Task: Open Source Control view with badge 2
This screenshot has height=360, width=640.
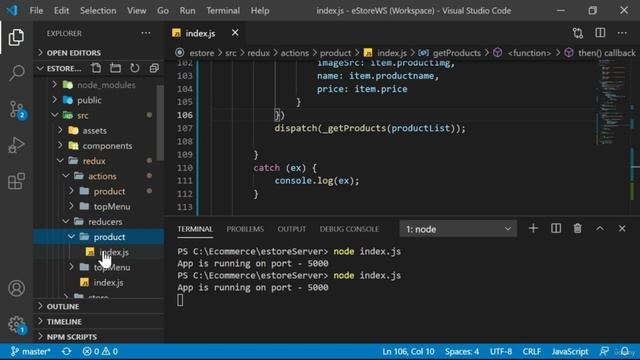Action: (x=17, y=109)
